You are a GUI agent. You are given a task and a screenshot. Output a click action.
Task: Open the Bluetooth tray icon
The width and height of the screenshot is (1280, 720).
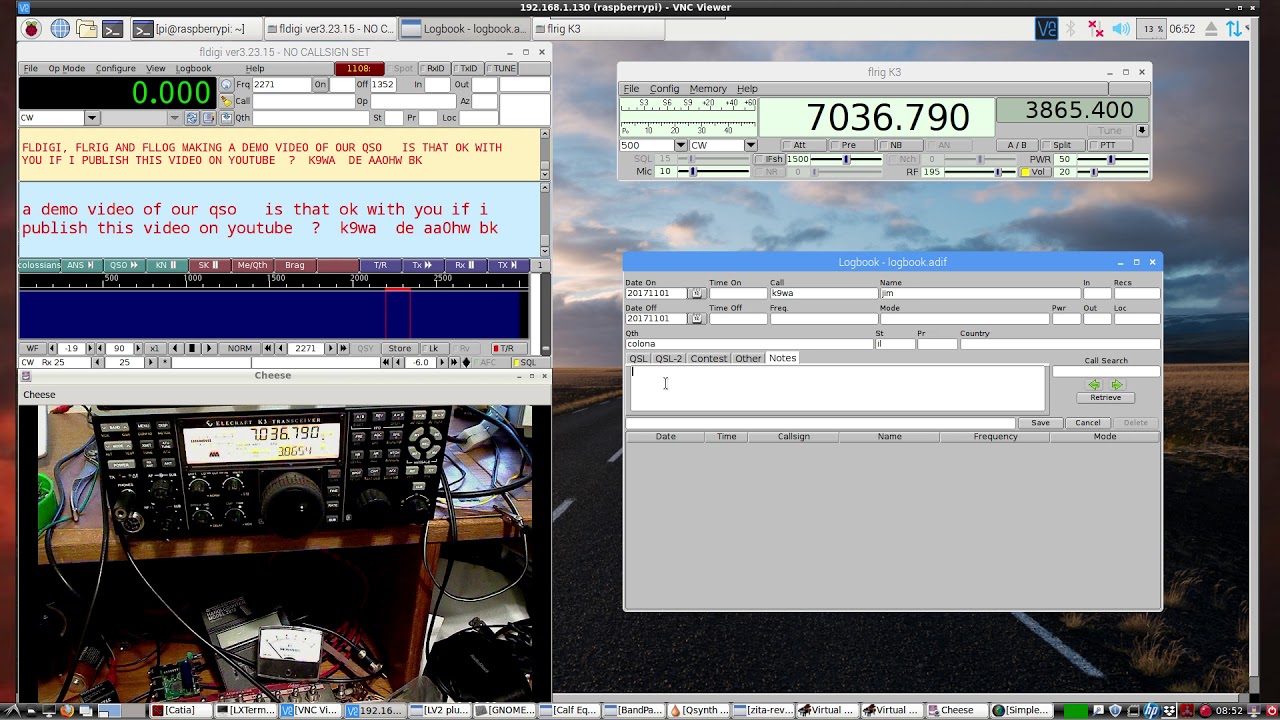tap(1070, 29)
